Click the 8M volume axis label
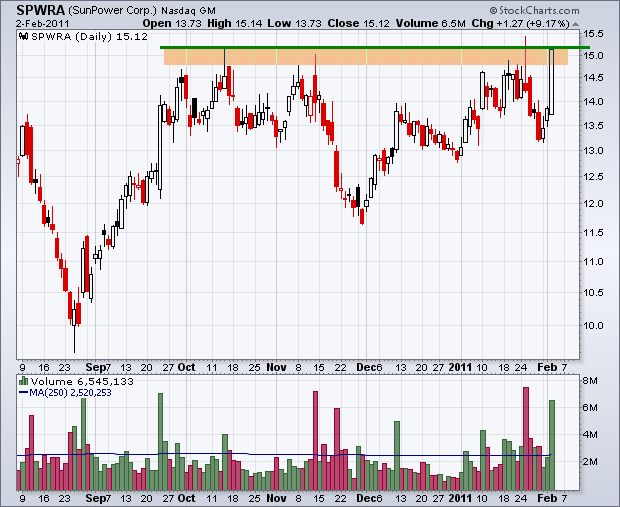The height and width of the screenshot is (507, 620). [590, 381]
